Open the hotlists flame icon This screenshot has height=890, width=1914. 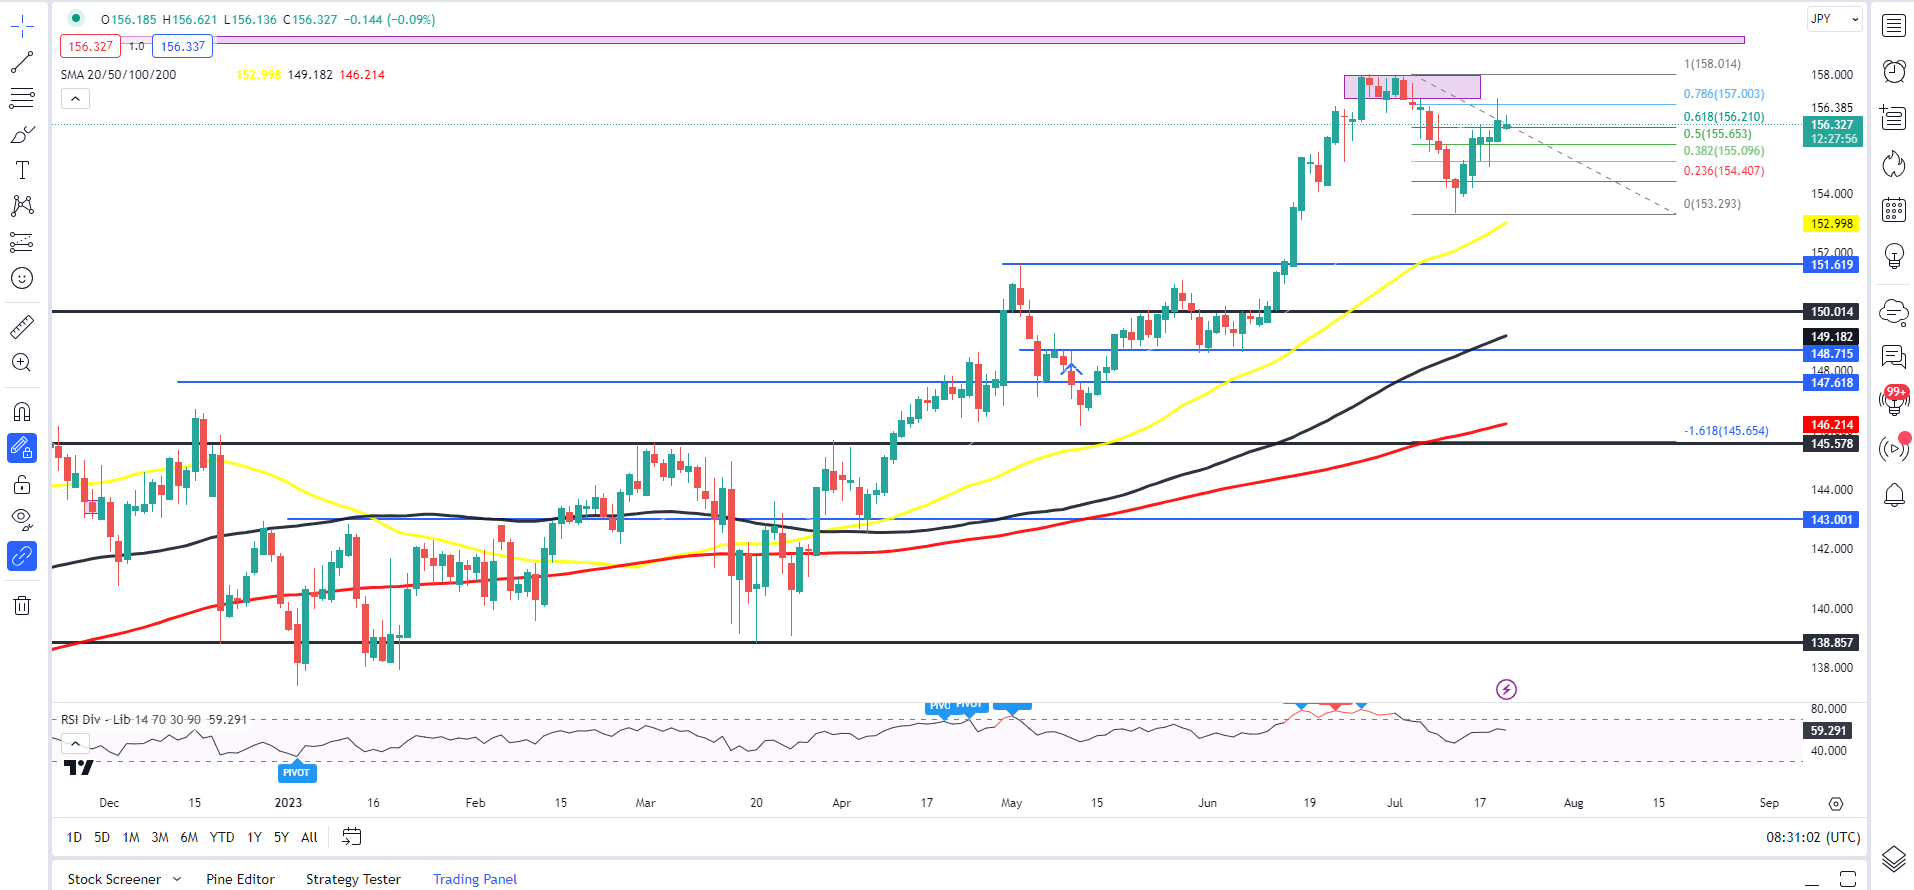(1894, 163)
